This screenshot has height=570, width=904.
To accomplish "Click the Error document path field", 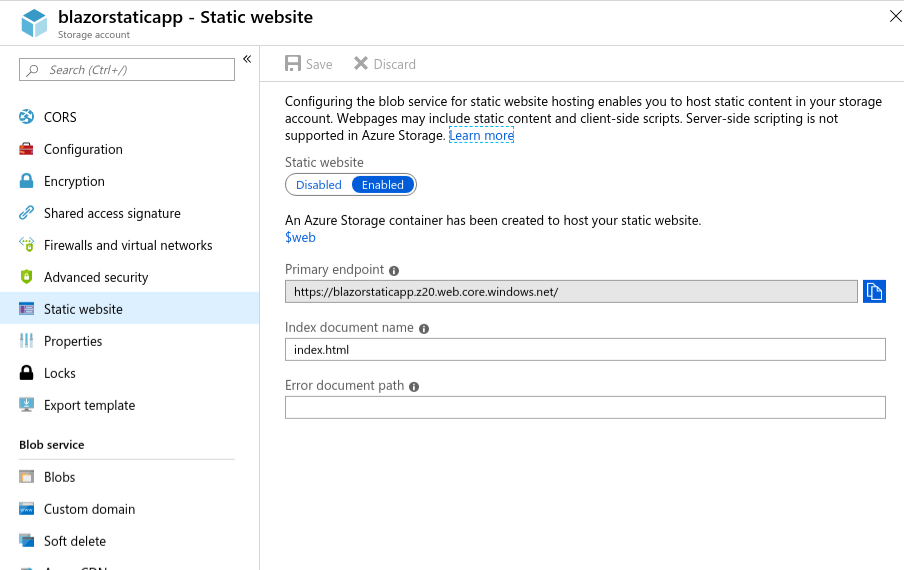I will point(585,407).
